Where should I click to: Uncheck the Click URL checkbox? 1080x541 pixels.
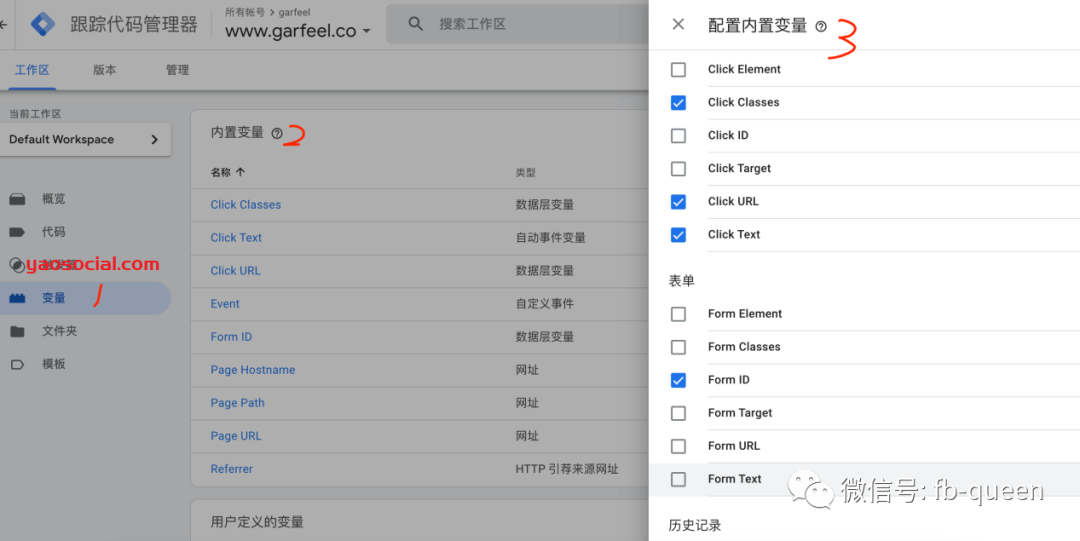tap(678, 202)
